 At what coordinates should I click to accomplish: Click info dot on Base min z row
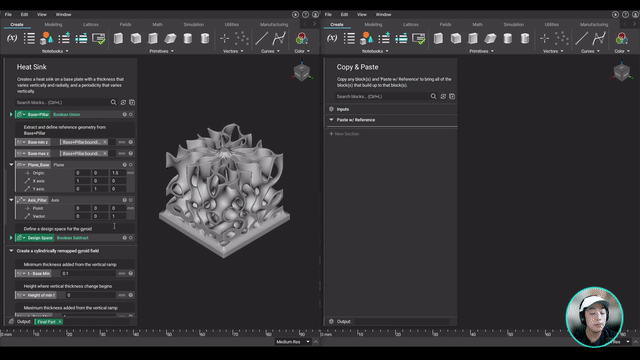click(131, 142)
